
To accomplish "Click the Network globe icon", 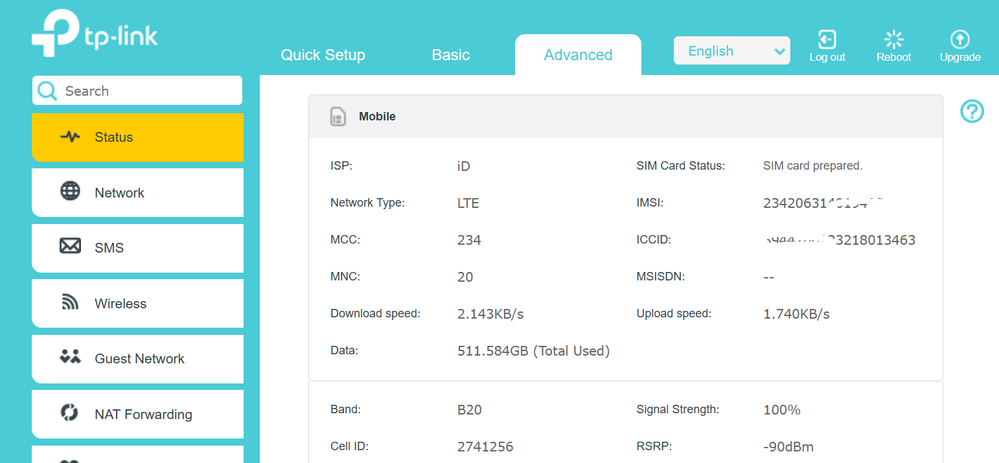I will (x=70, y=192).
